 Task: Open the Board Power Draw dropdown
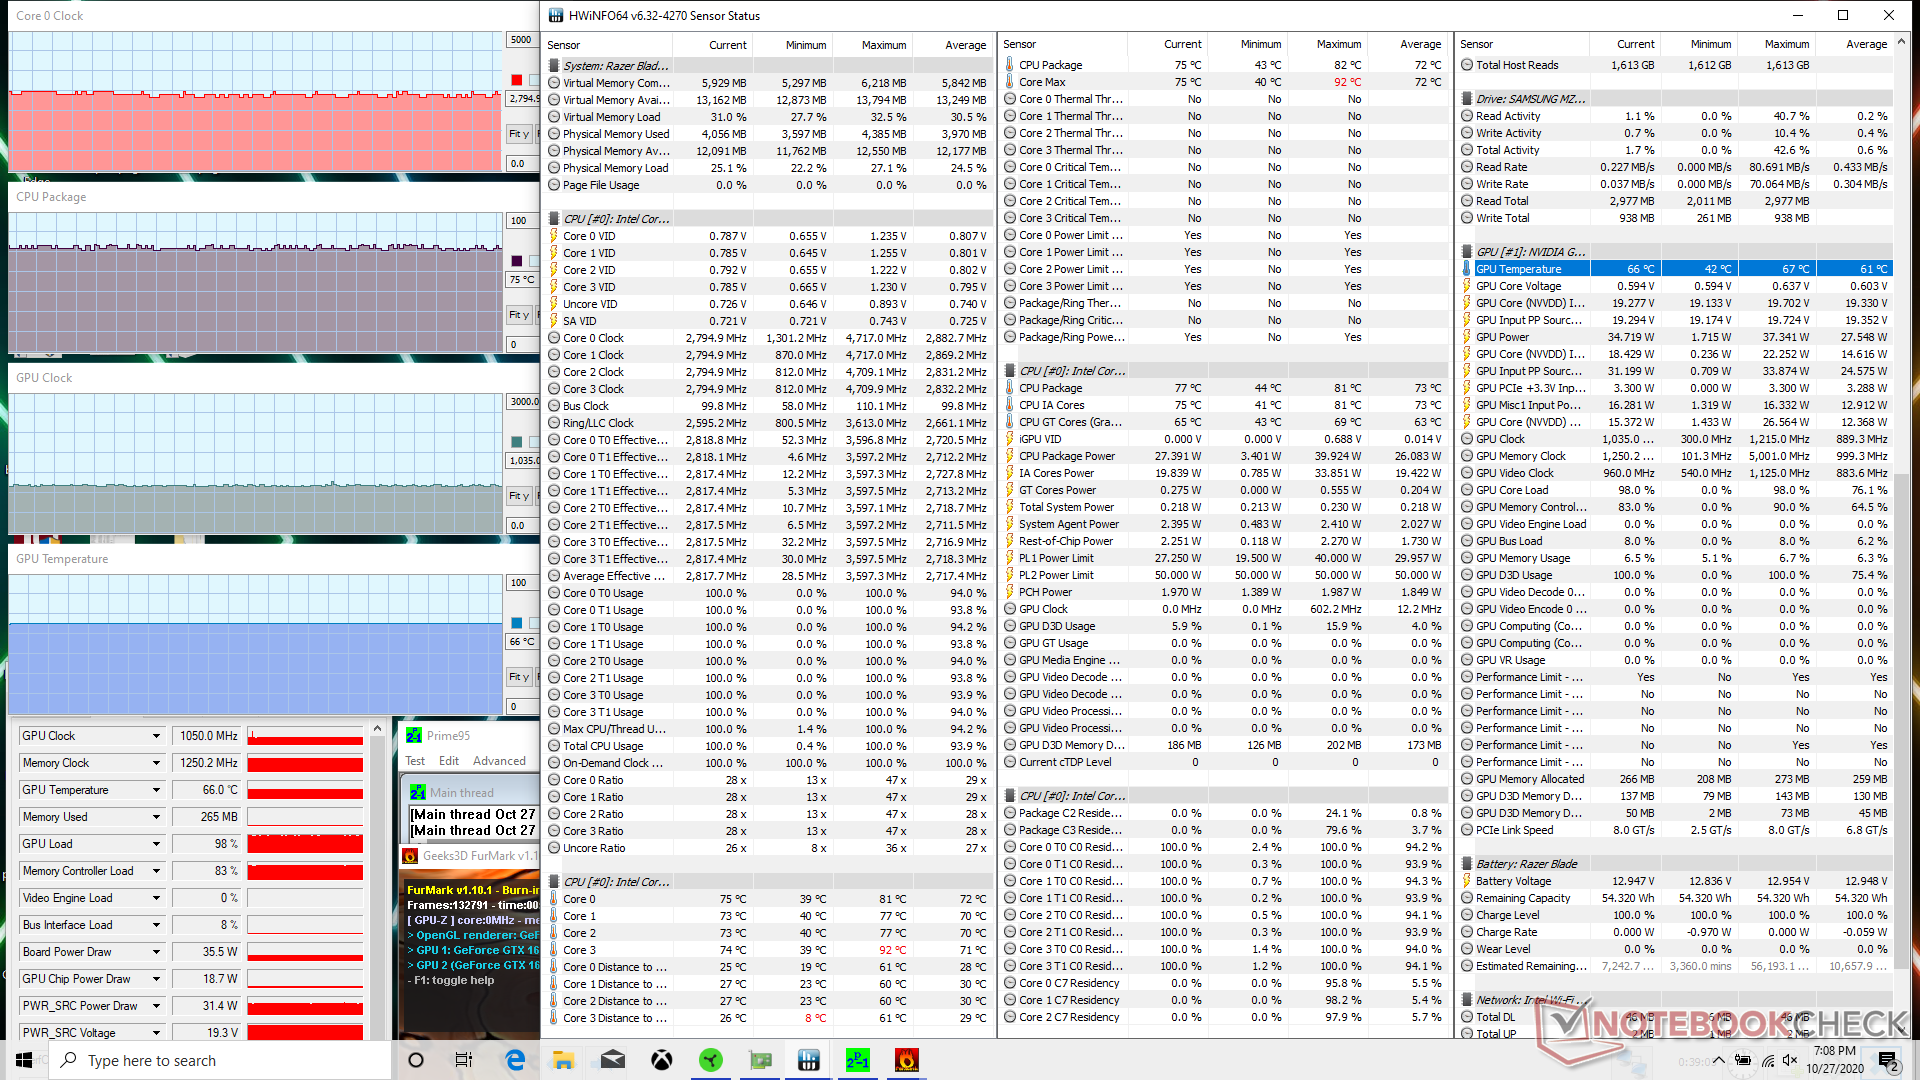click(x=156, y=952)
